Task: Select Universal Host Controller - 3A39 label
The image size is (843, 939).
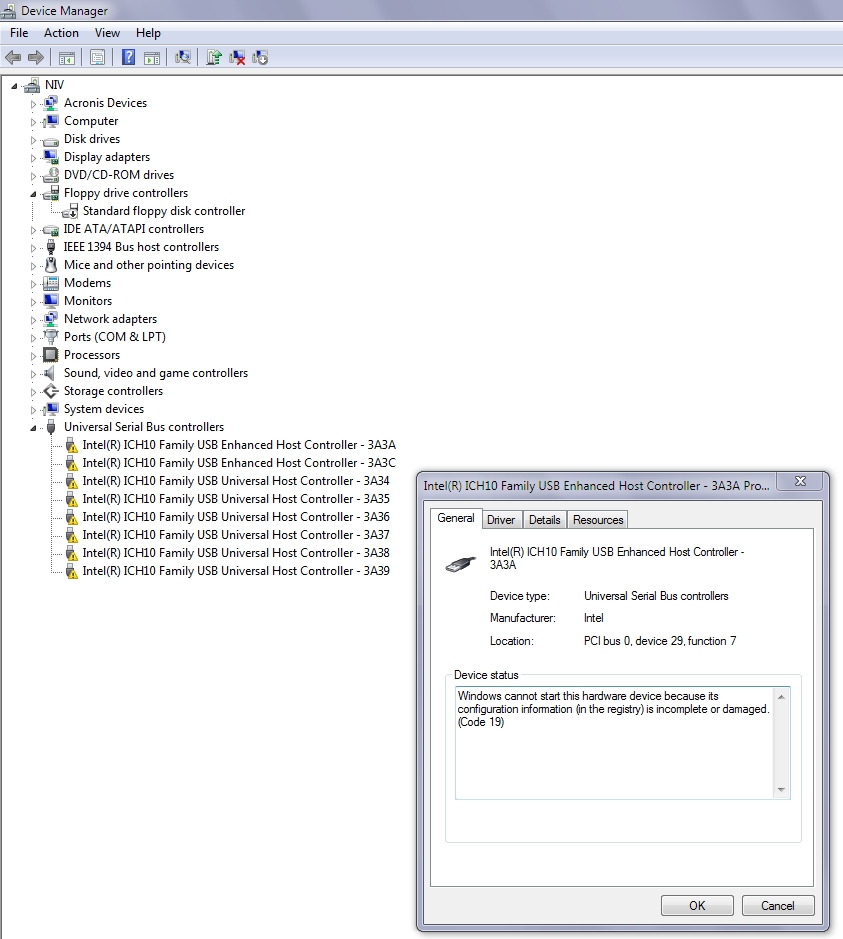Action: click(x=236, y=571)
